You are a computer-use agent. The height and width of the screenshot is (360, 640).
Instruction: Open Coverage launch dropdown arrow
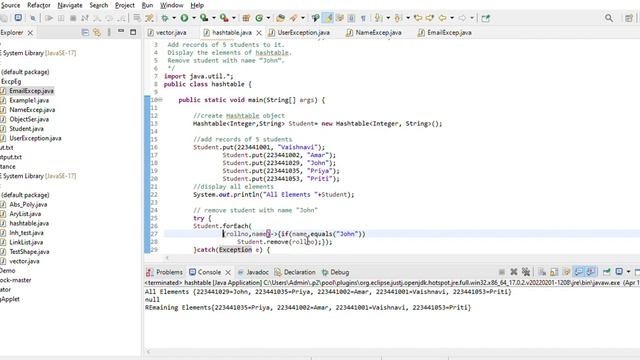(x=213, y=18)
